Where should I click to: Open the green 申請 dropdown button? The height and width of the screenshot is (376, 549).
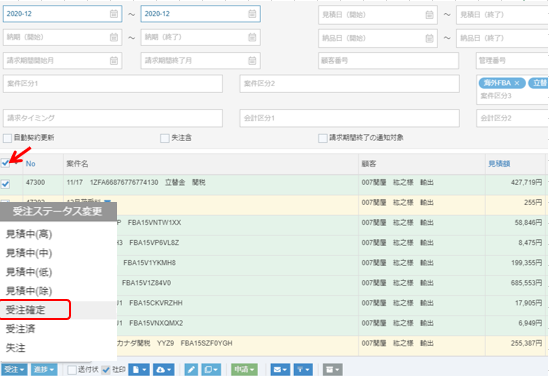(244, 369)
